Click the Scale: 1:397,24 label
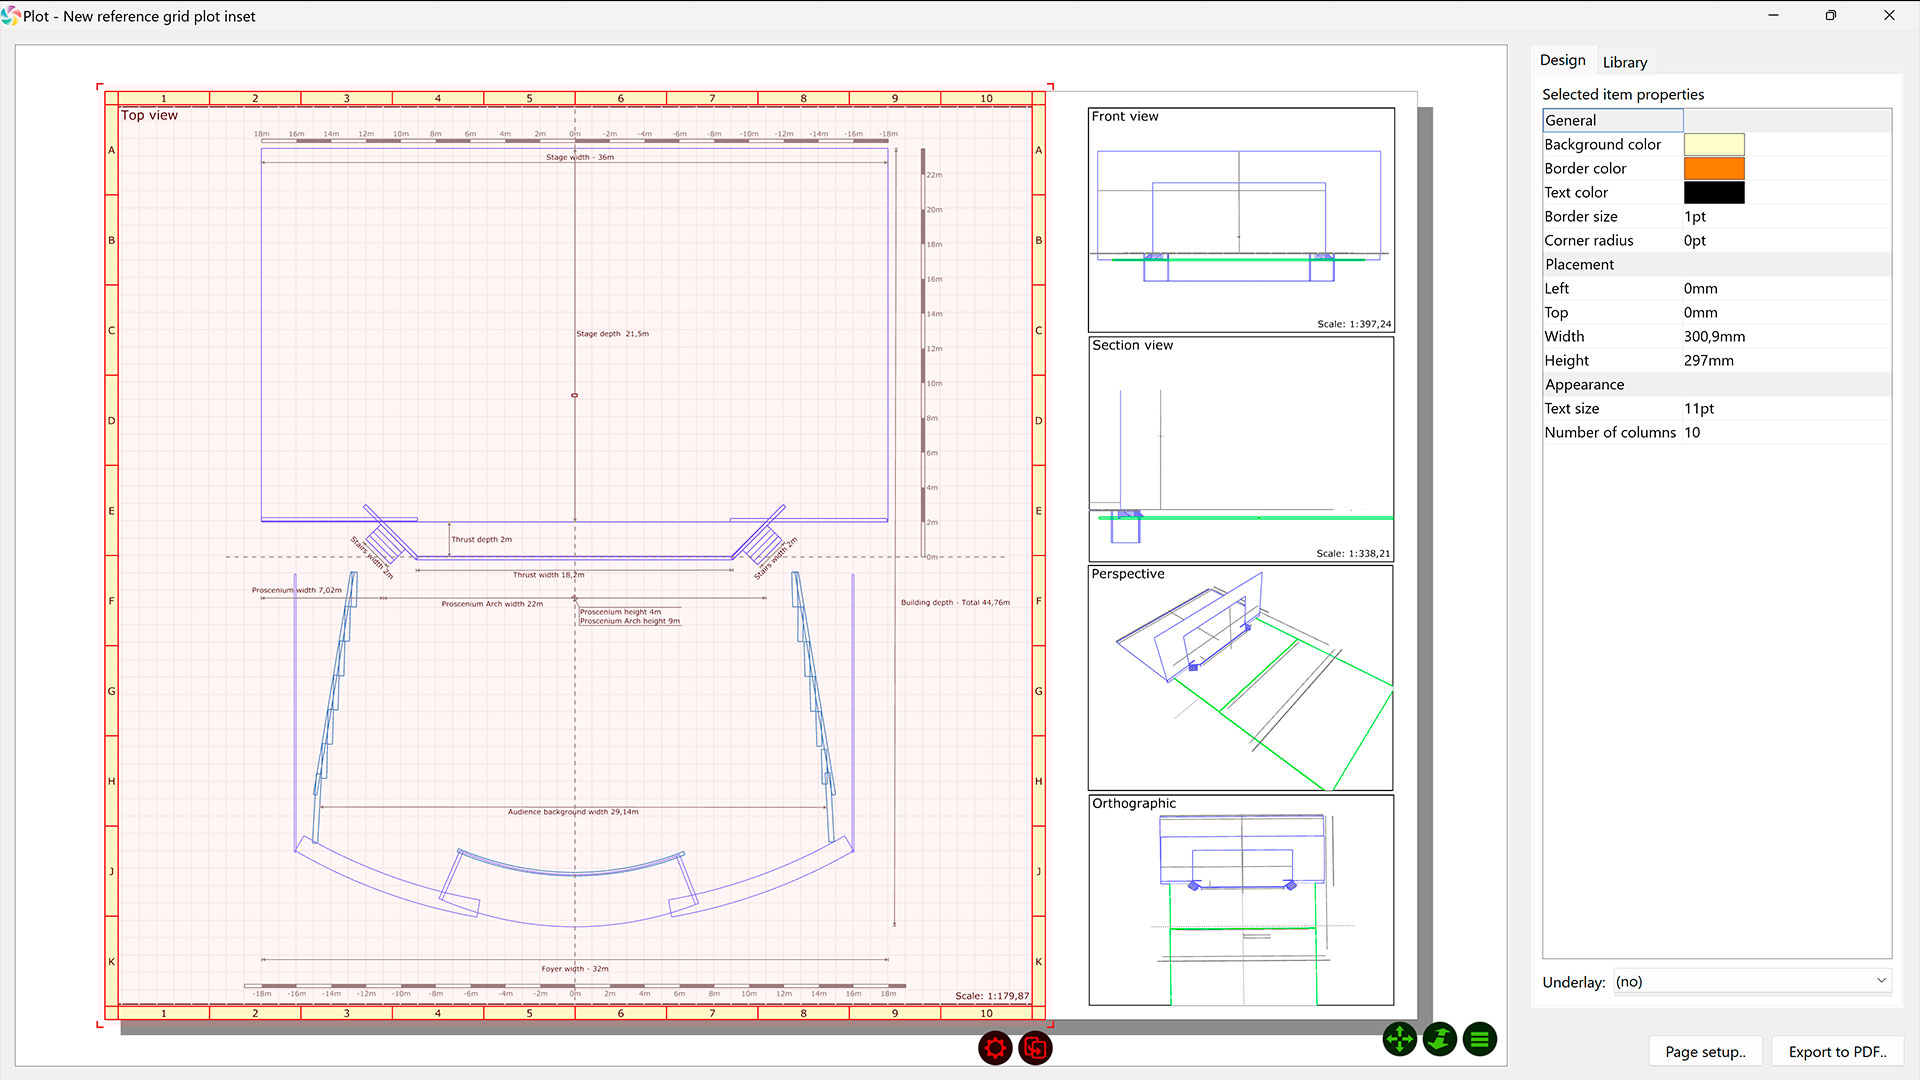This screenshot has height=1080, width=1920. click(1354, 324)
